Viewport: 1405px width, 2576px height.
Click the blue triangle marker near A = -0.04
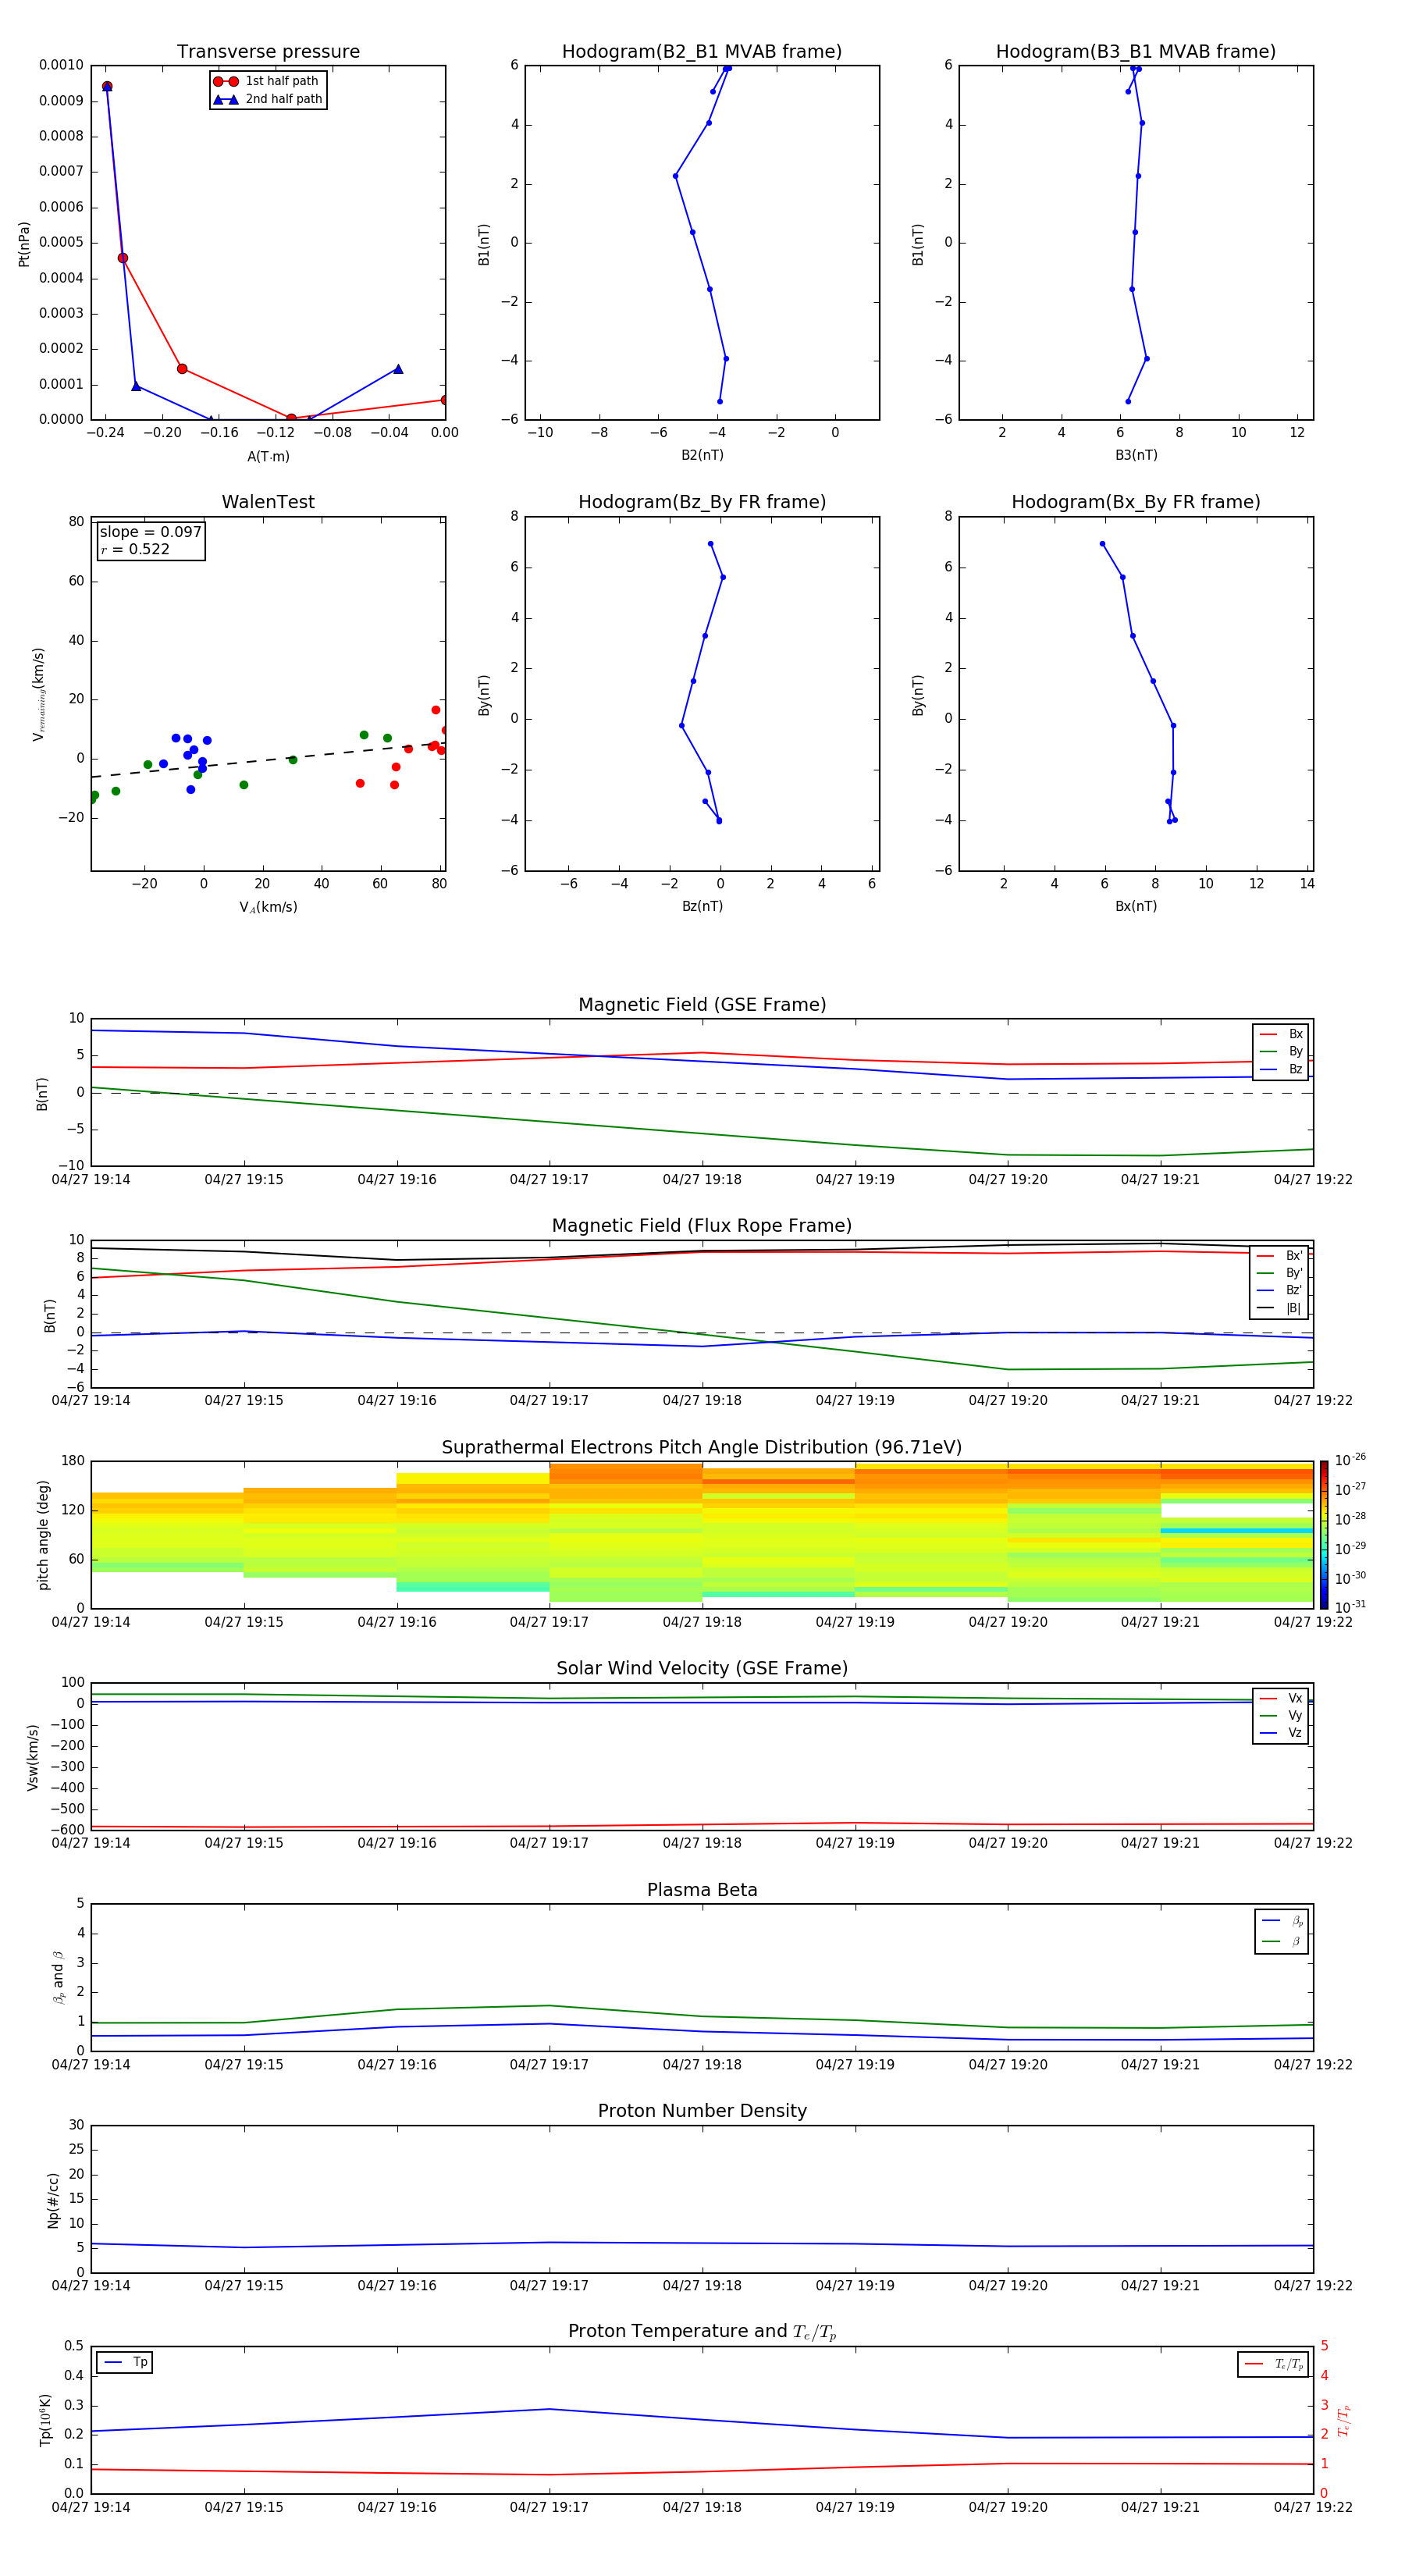click(398, 369)
